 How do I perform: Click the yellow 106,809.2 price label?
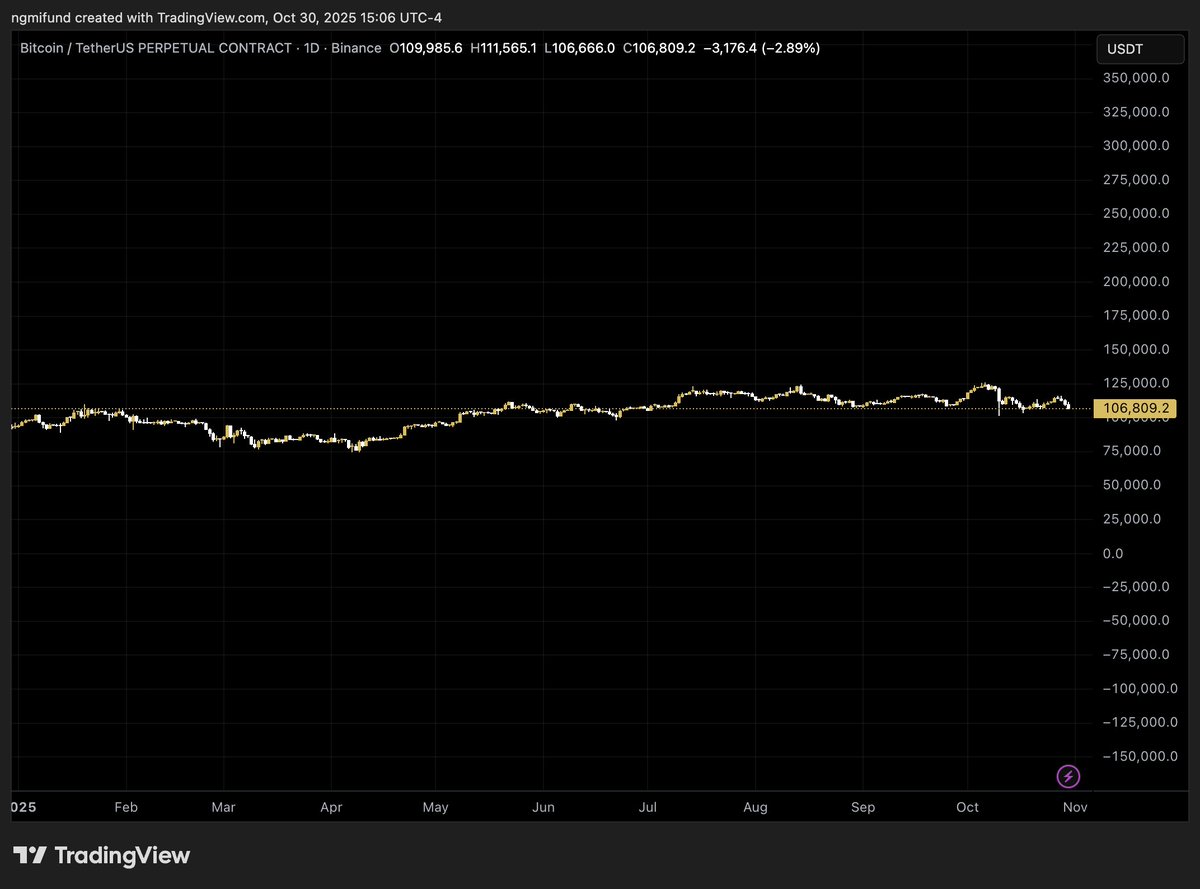pyautogui.click(x=1135, y=408)
